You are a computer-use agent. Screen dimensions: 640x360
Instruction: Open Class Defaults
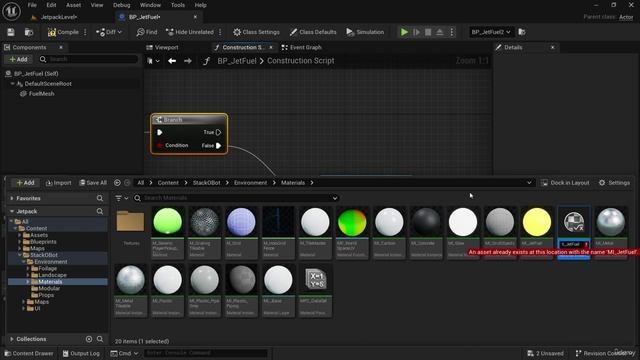[x=313, y=32]
